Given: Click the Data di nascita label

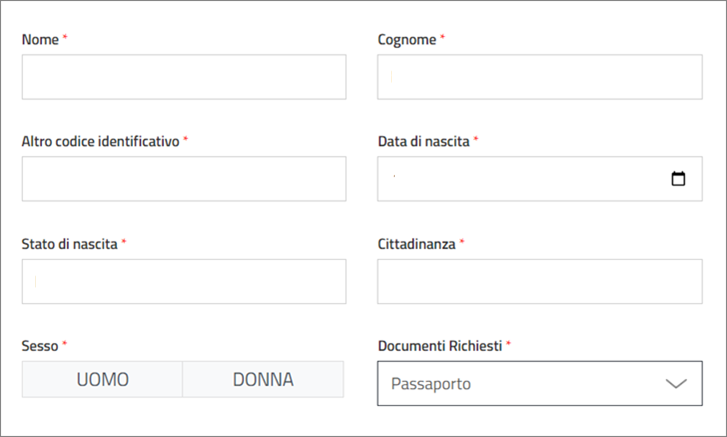Looking at the screenshot, I should [x=424, y=141].
